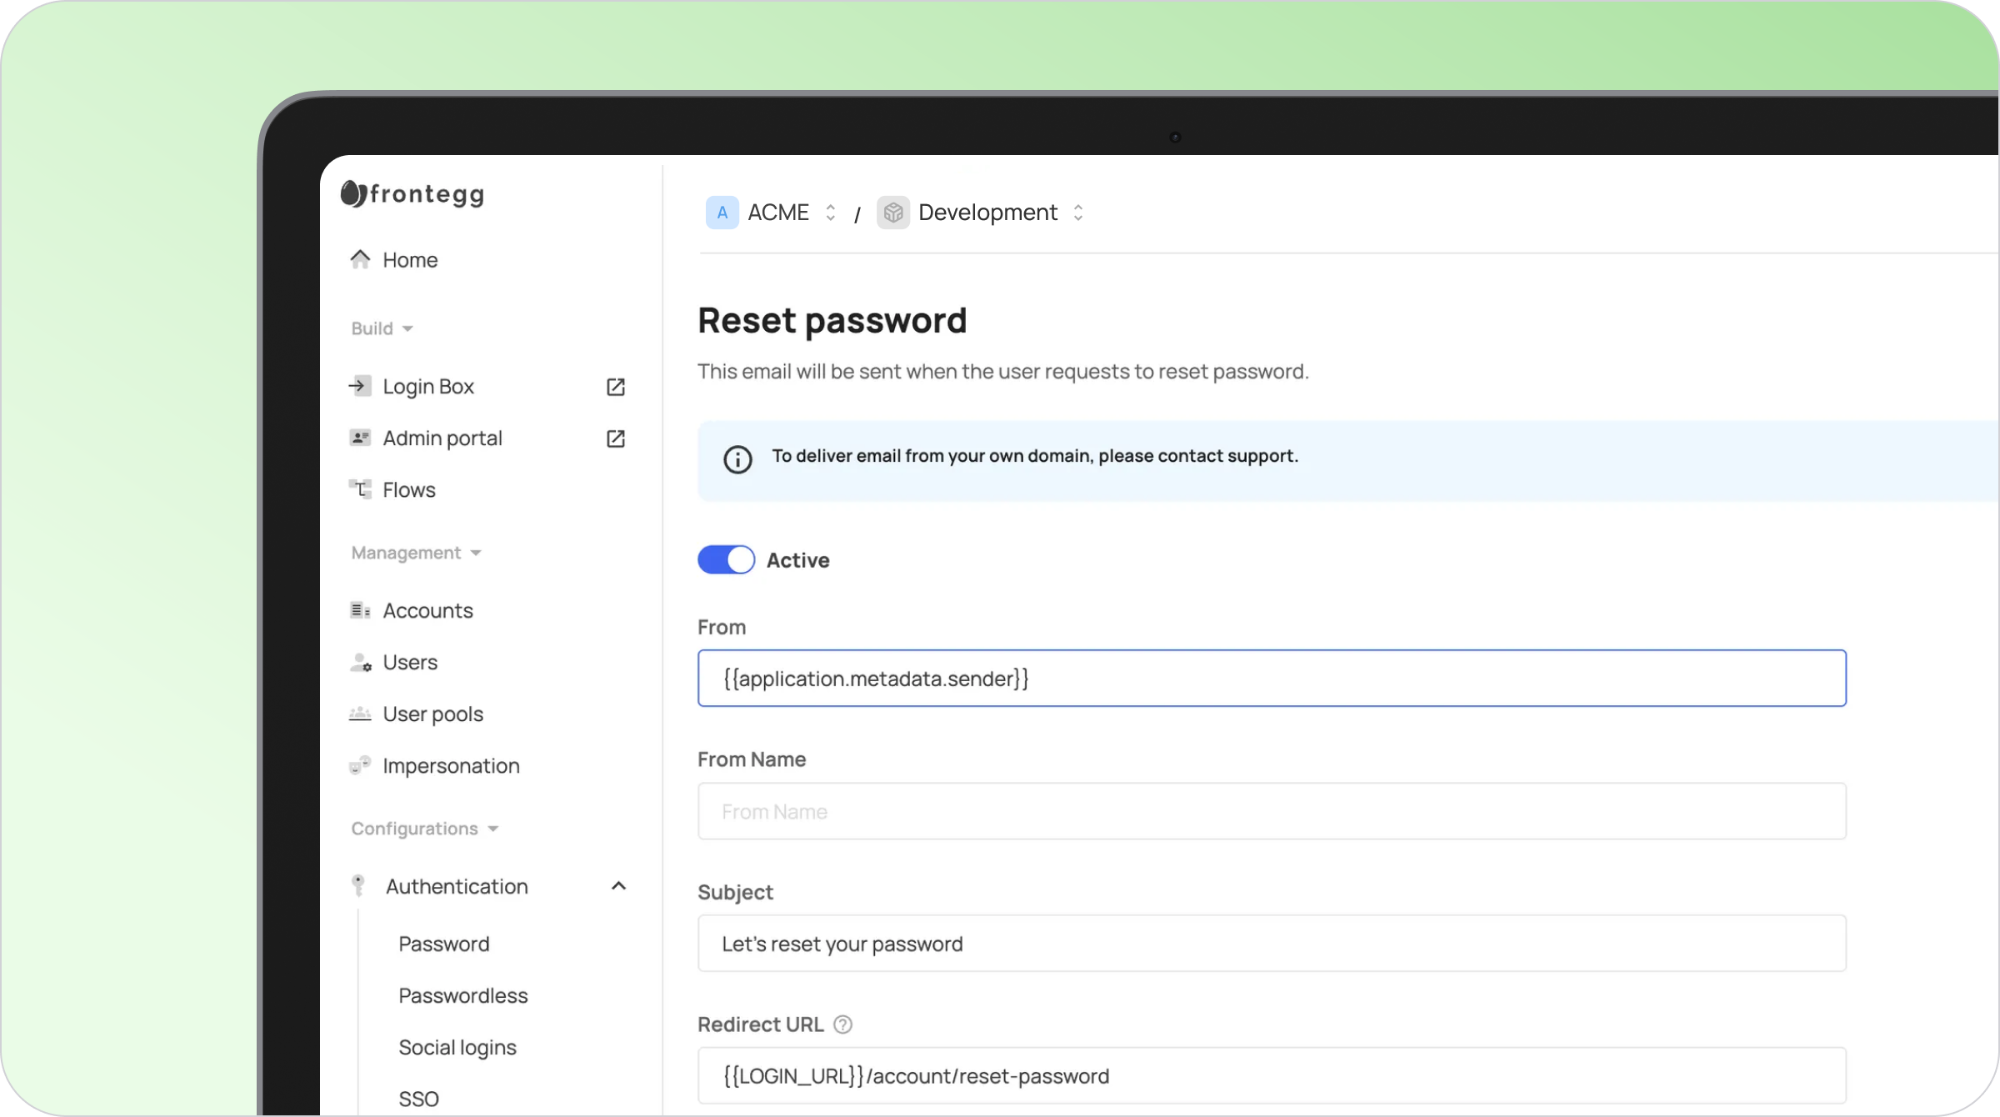Click the User pools icon
This screenshot has width=2000, height=1117.
click(x=360, y=714)
